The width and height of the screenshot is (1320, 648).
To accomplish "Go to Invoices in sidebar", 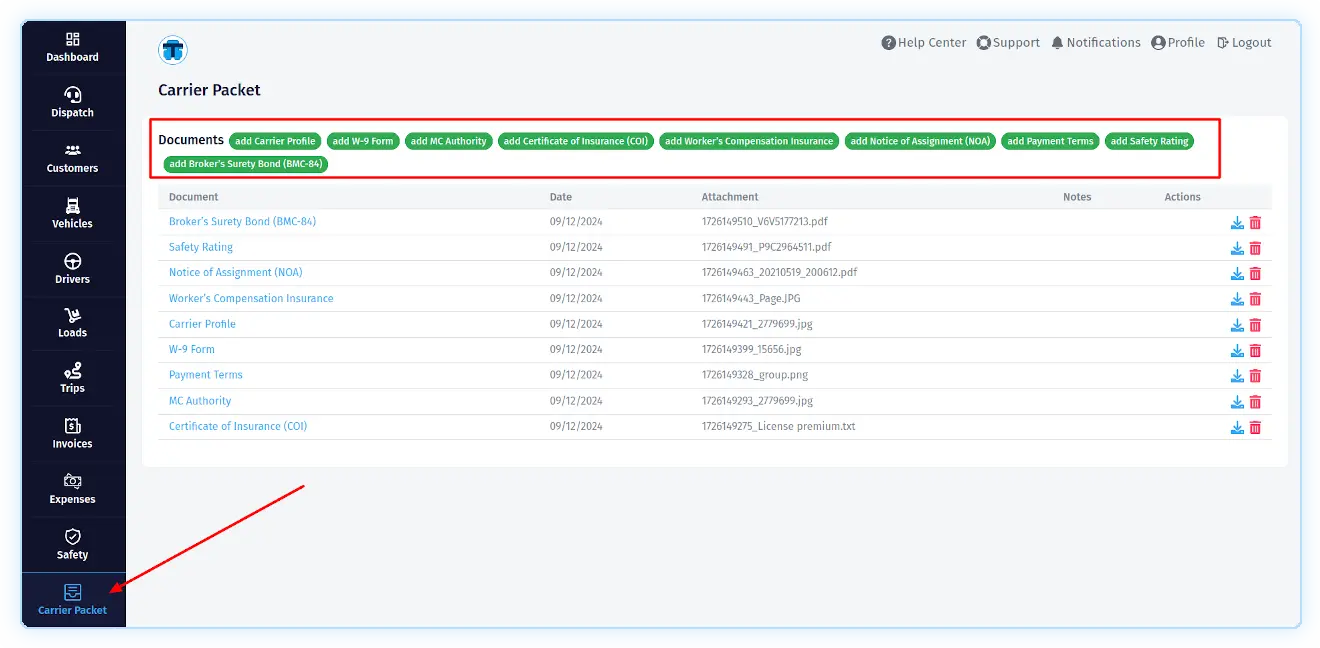I will (73, 433).
